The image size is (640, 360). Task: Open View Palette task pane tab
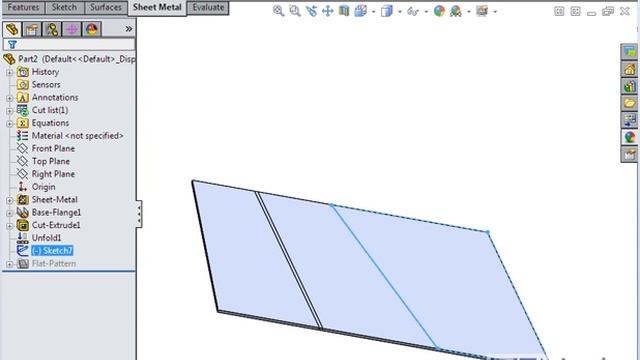click(629, 120)
